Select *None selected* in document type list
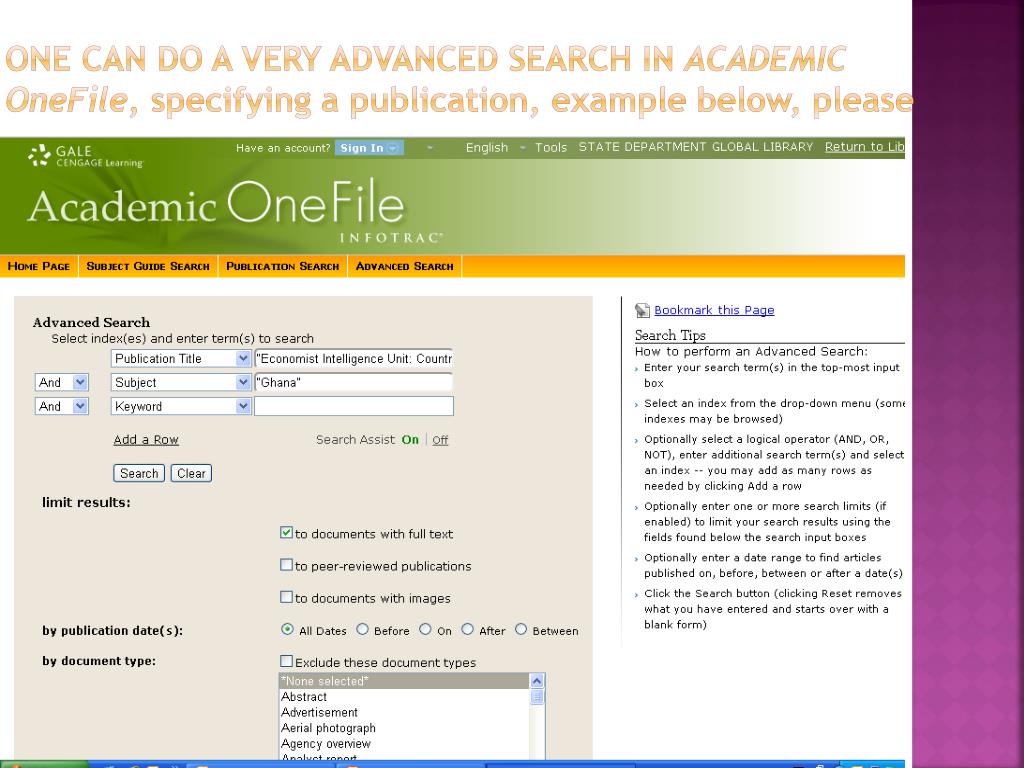The width and height of the screenshot is (1024, 768). [x=404, y=681]
